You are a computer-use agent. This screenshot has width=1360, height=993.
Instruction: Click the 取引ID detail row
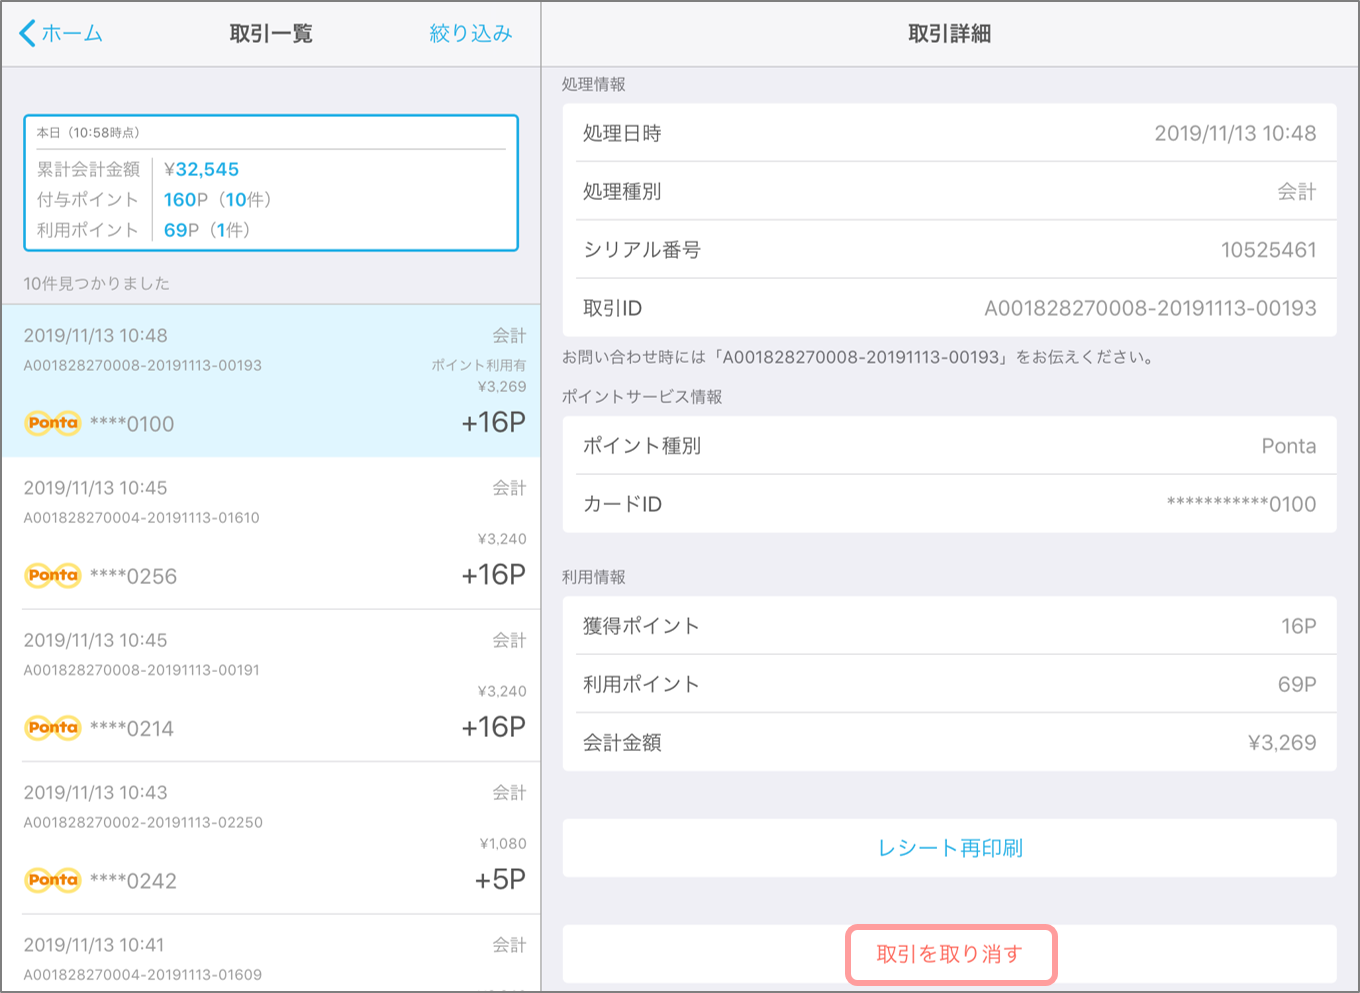pos(949,308)
